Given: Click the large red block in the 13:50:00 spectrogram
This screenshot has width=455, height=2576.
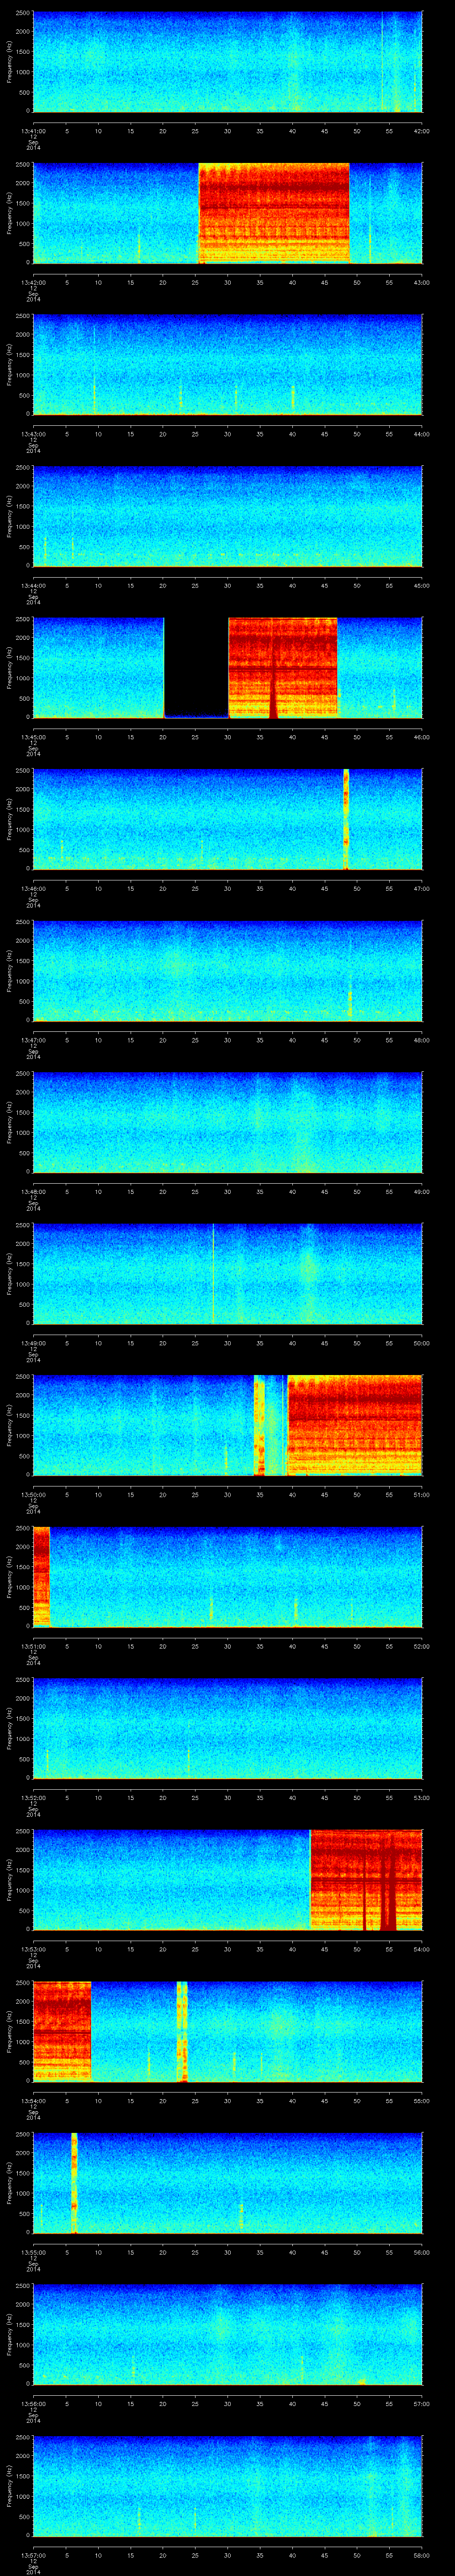Looking at the screenshot, I should coord(354,1424).
